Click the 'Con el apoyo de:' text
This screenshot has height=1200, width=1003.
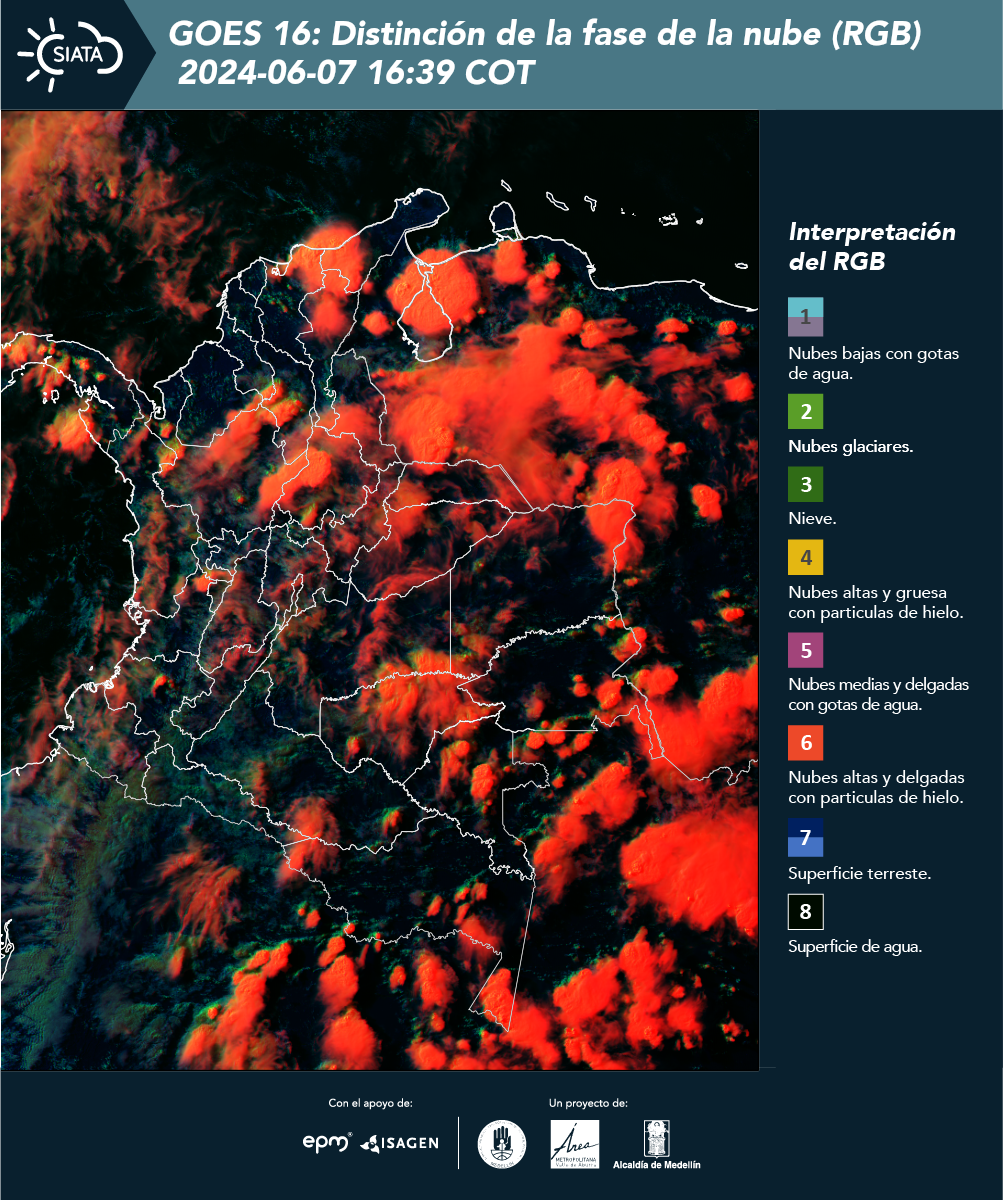[370, 1103]
